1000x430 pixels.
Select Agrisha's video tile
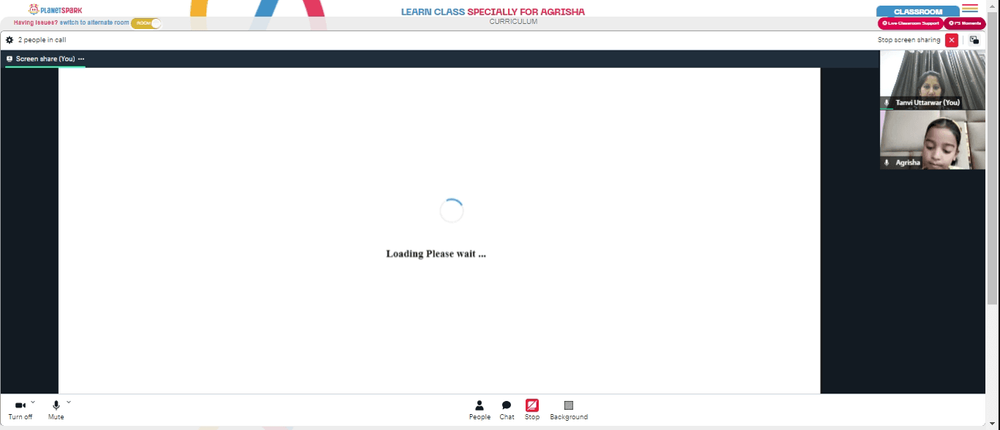932,140
